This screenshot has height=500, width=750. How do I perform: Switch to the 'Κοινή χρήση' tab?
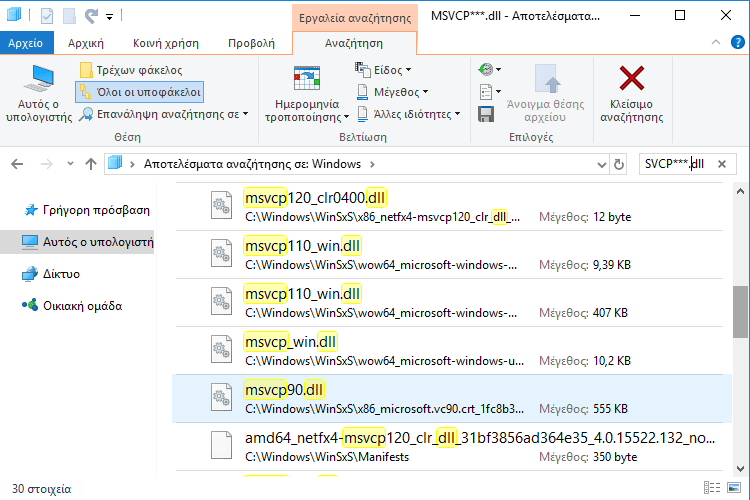165,43
